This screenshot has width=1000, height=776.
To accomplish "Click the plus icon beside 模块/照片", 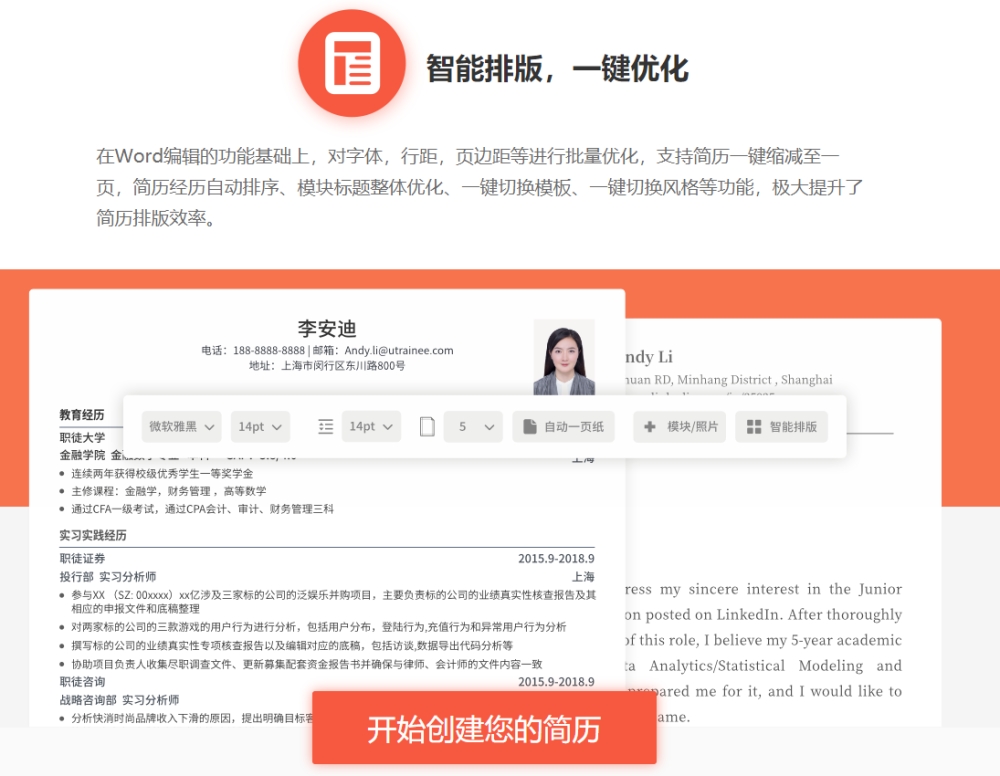I will pyautogui.click(x=649, y=427).
